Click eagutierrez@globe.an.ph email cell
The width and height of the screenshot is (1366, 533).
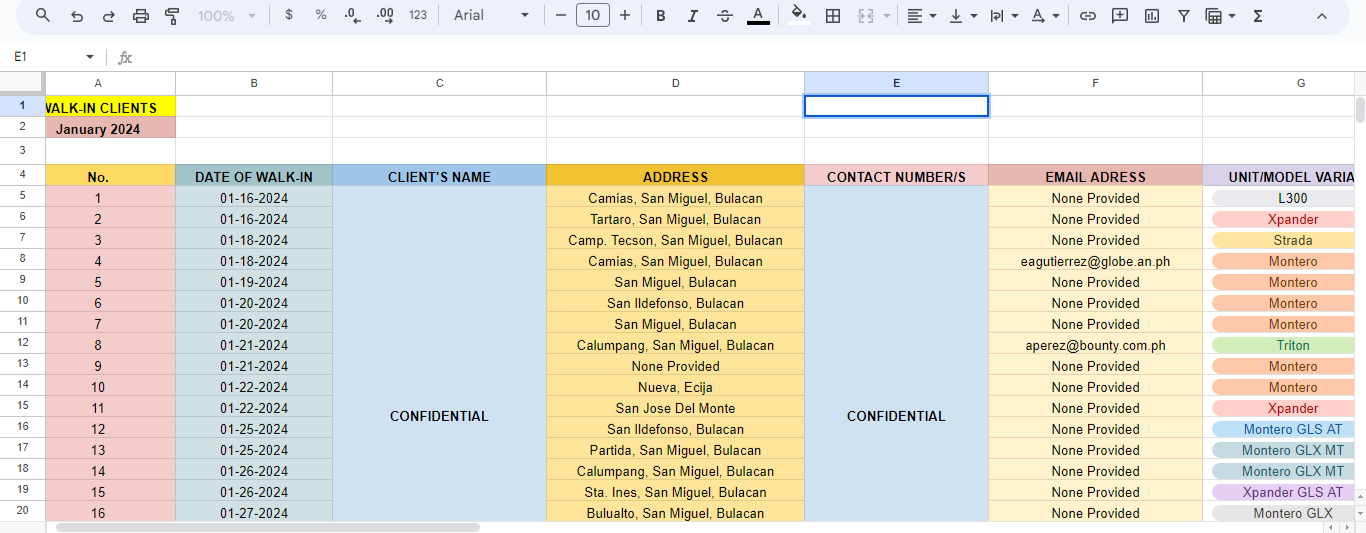pos(1095,261)
